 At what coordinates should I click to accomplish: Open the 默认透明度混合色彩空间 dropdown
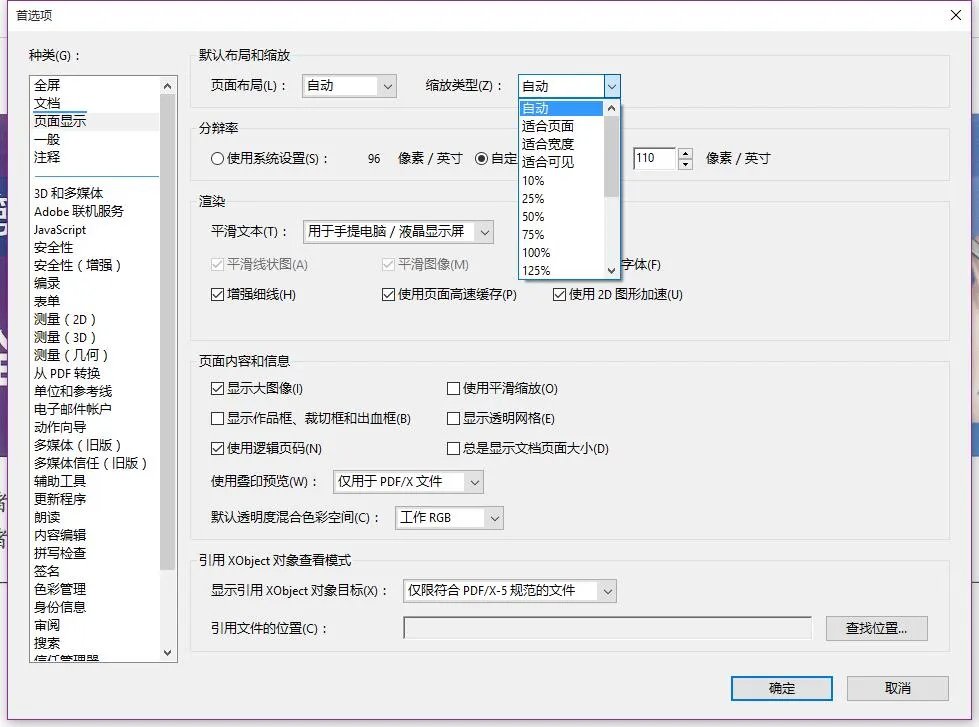coord(496,517)
